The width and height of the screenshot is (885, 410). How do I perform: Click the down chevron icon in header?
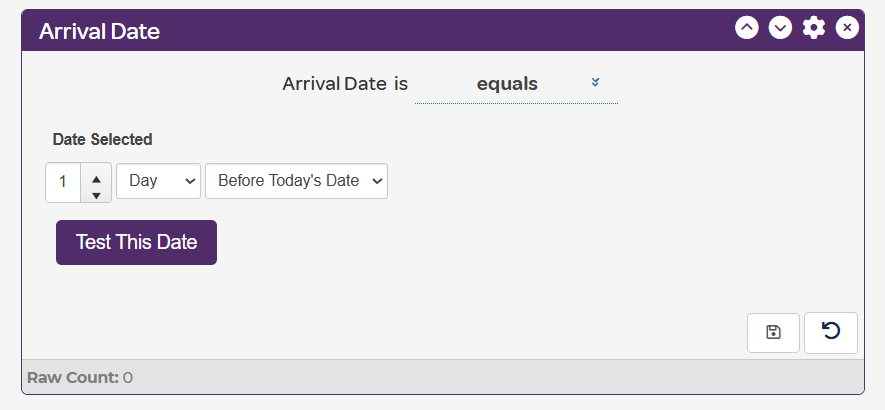(x=780, y=28)
